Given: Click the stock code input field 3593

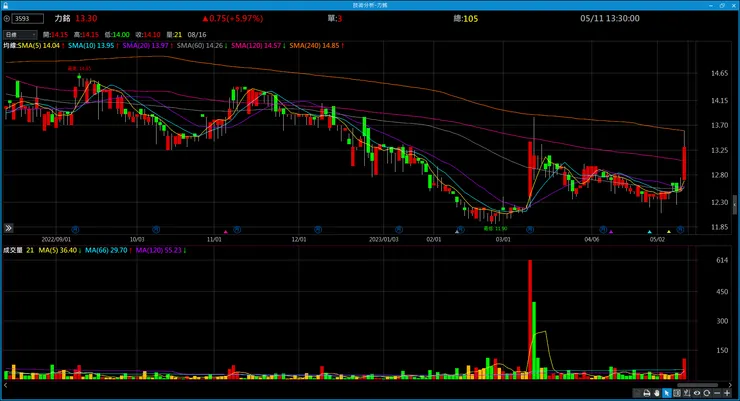Looking at the screenshot, I should pyautogui.click(x=28, y=19).
